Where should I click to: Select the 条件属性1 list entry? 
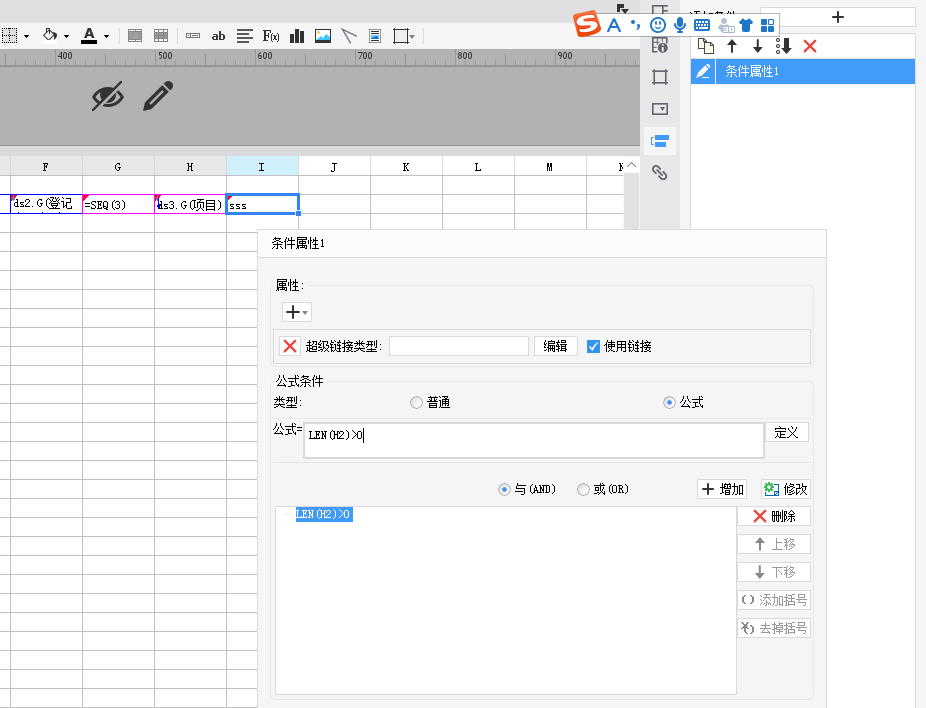click(815, 71)
